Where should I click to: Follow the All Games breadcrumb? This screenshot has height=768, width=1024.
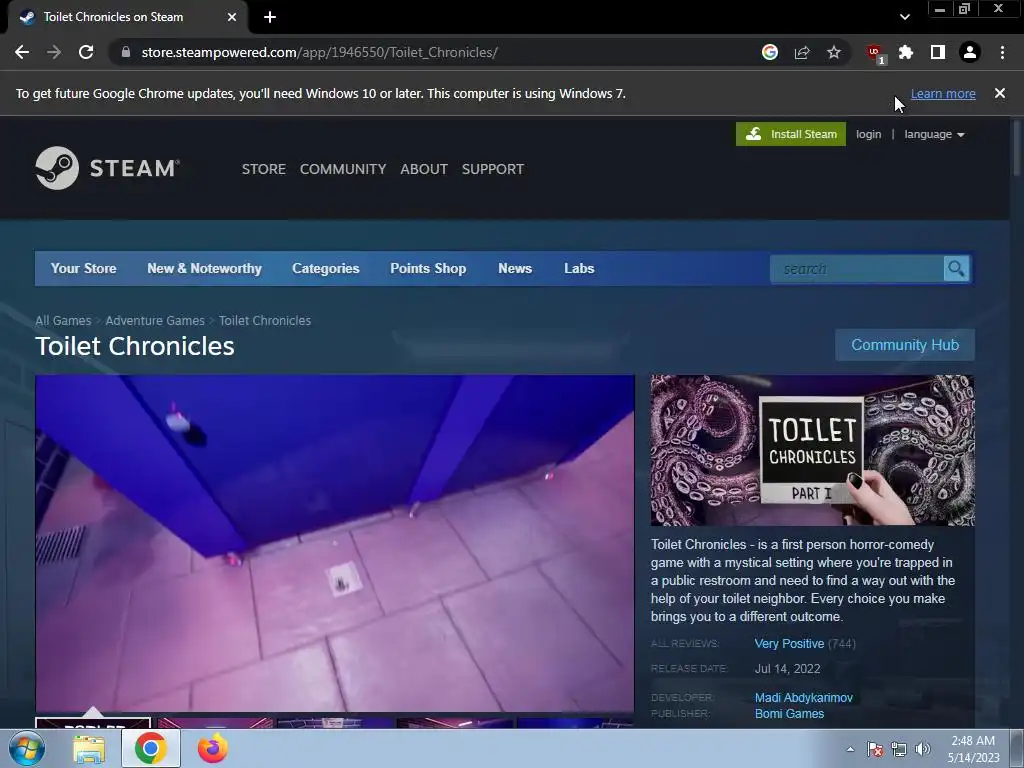coord(63,321)
